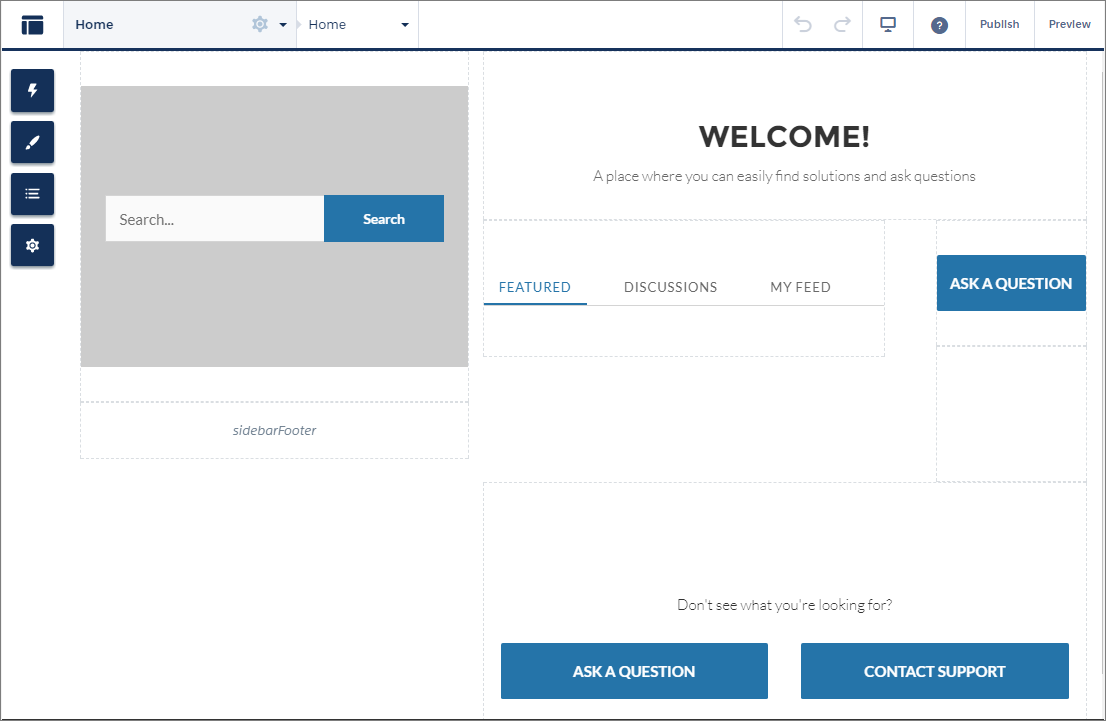This screenshot has width=1106, height=721.
Task: Select the tagline about finding solutions
Action: coord(784,176)
